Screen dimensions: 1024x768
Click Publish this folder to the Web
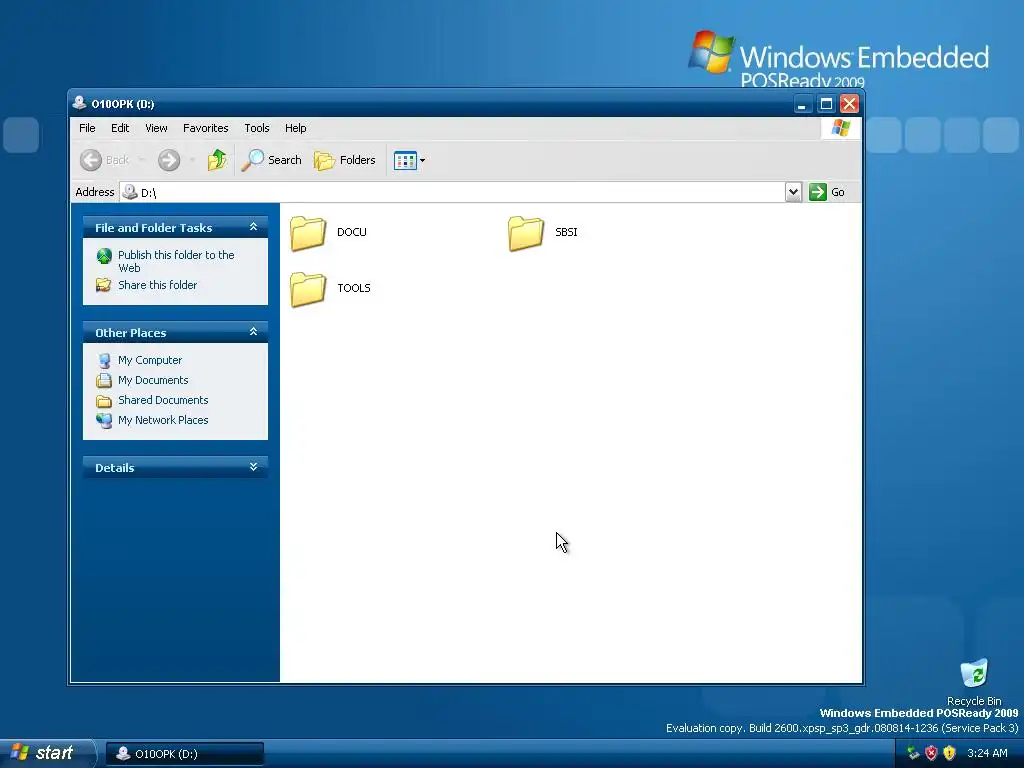point(176,261)
